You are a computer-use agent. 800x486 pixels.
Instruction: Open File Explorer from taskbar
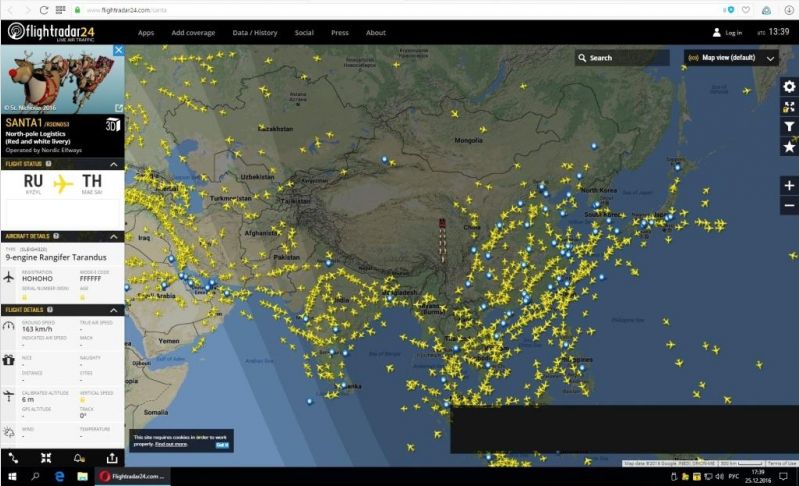click(82, 476)
